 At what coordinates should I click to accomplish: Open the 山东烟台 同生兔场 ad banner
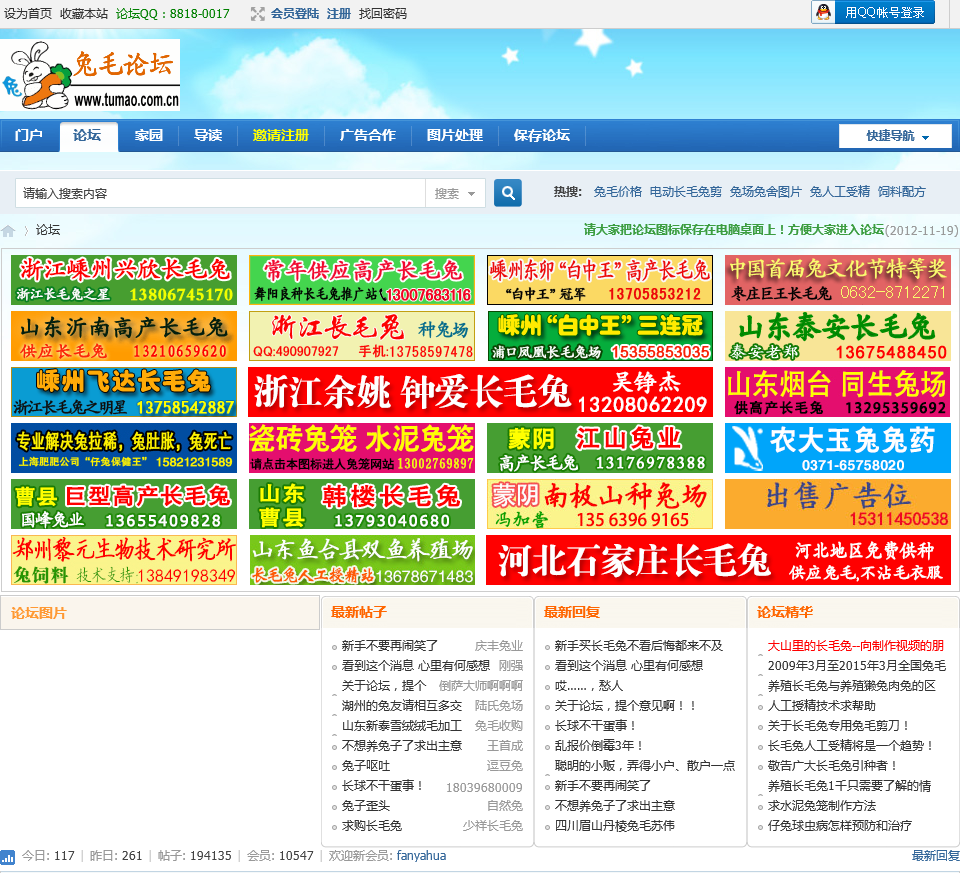838,392
